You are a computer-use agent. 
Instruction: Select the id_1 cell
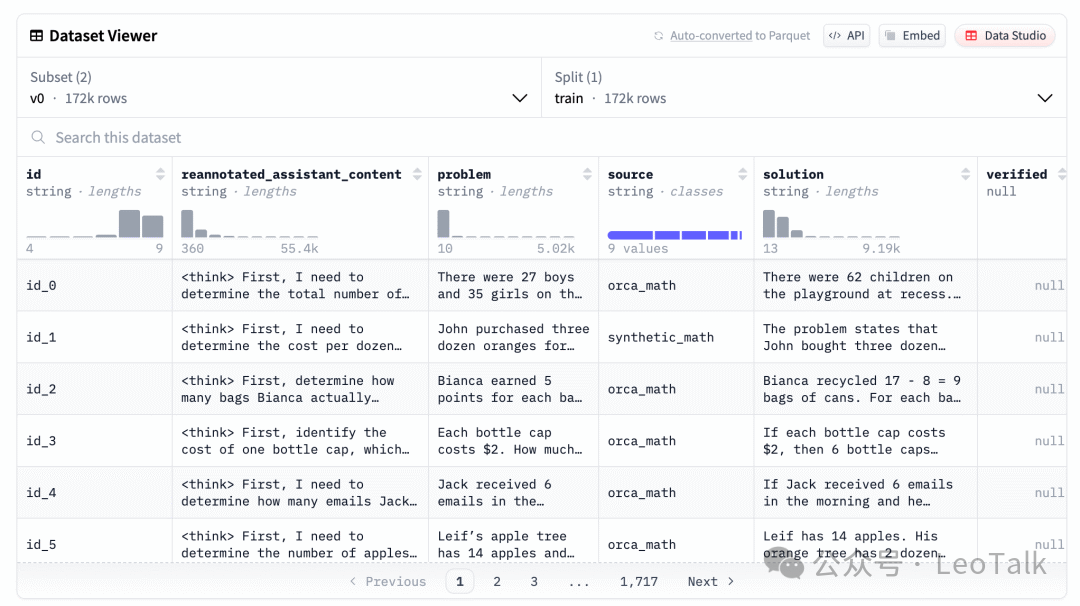[94, 337]
